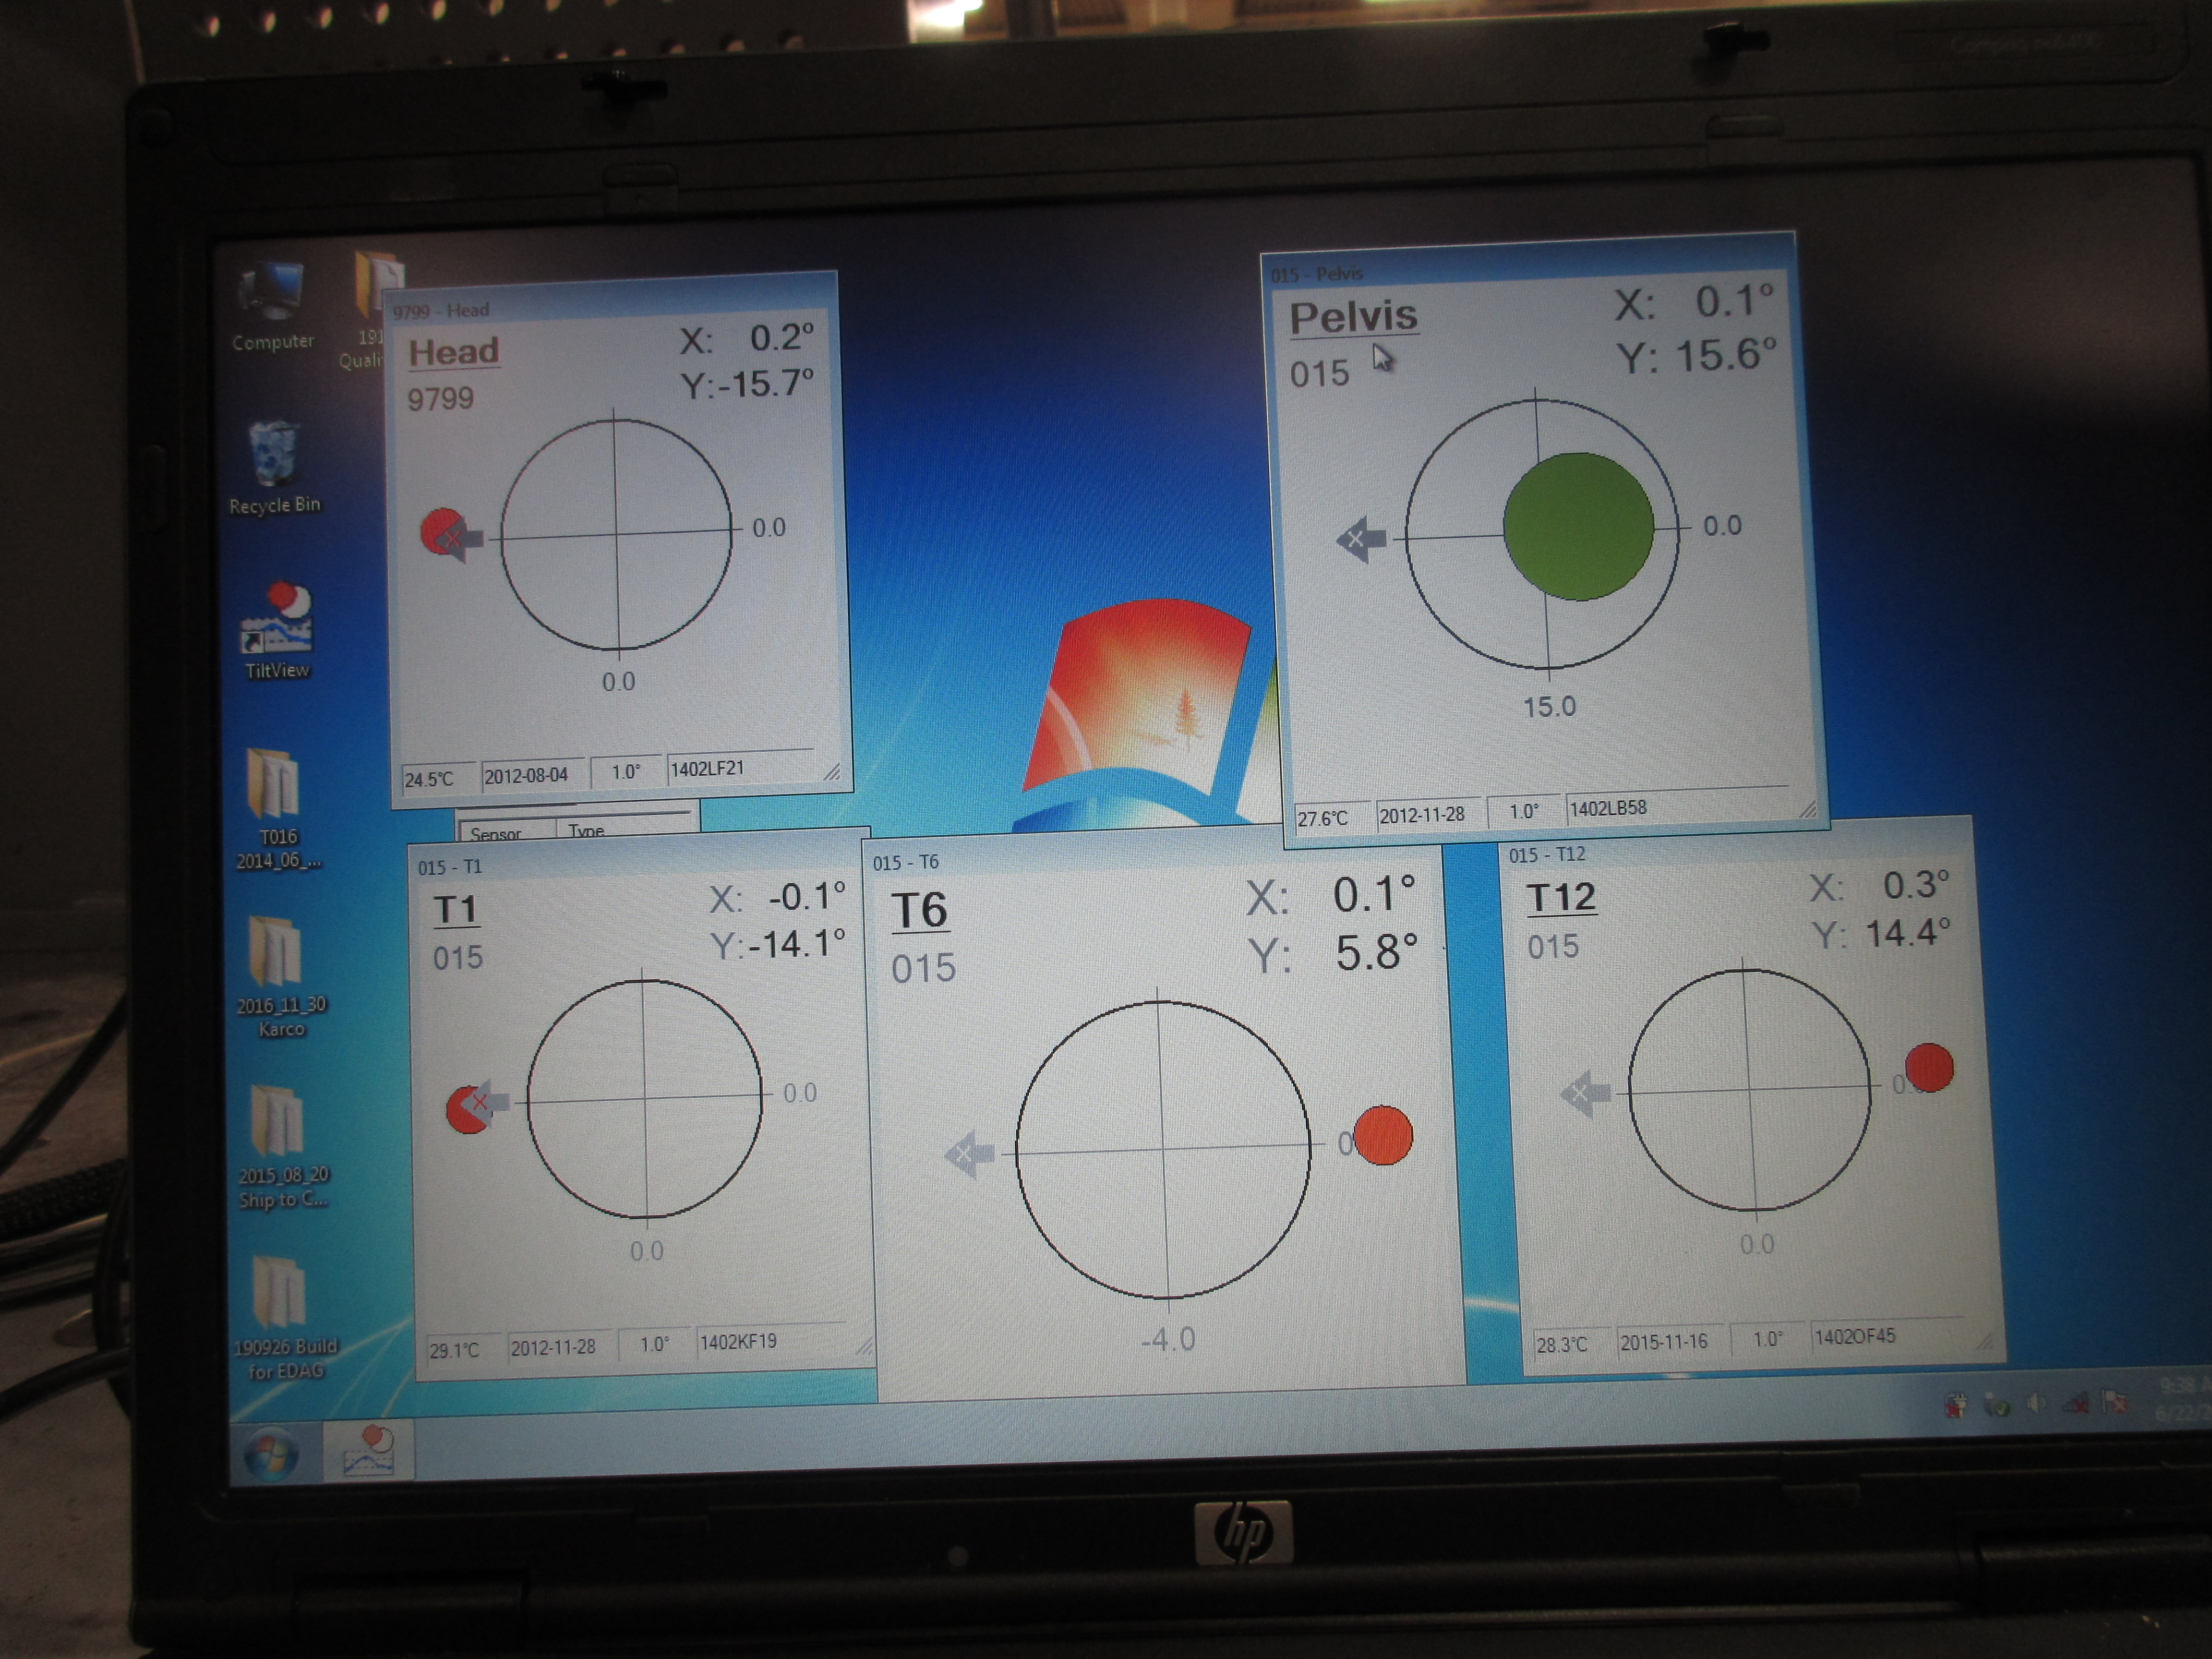This screenshot has height=1659, width=2212.
Task: Open the Recycle Bin desktop icon
Action: click(x=274, y=467)
